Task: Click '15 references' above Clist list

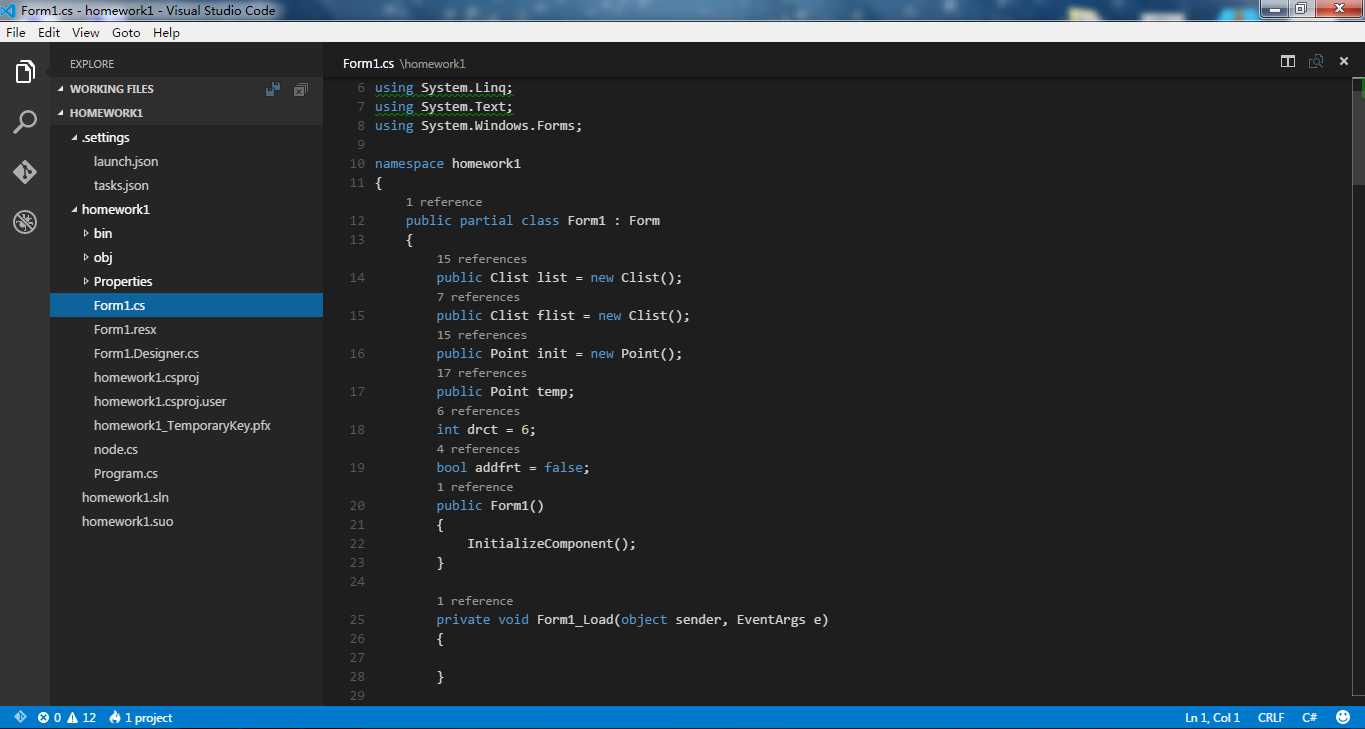Action: point(481,259)
